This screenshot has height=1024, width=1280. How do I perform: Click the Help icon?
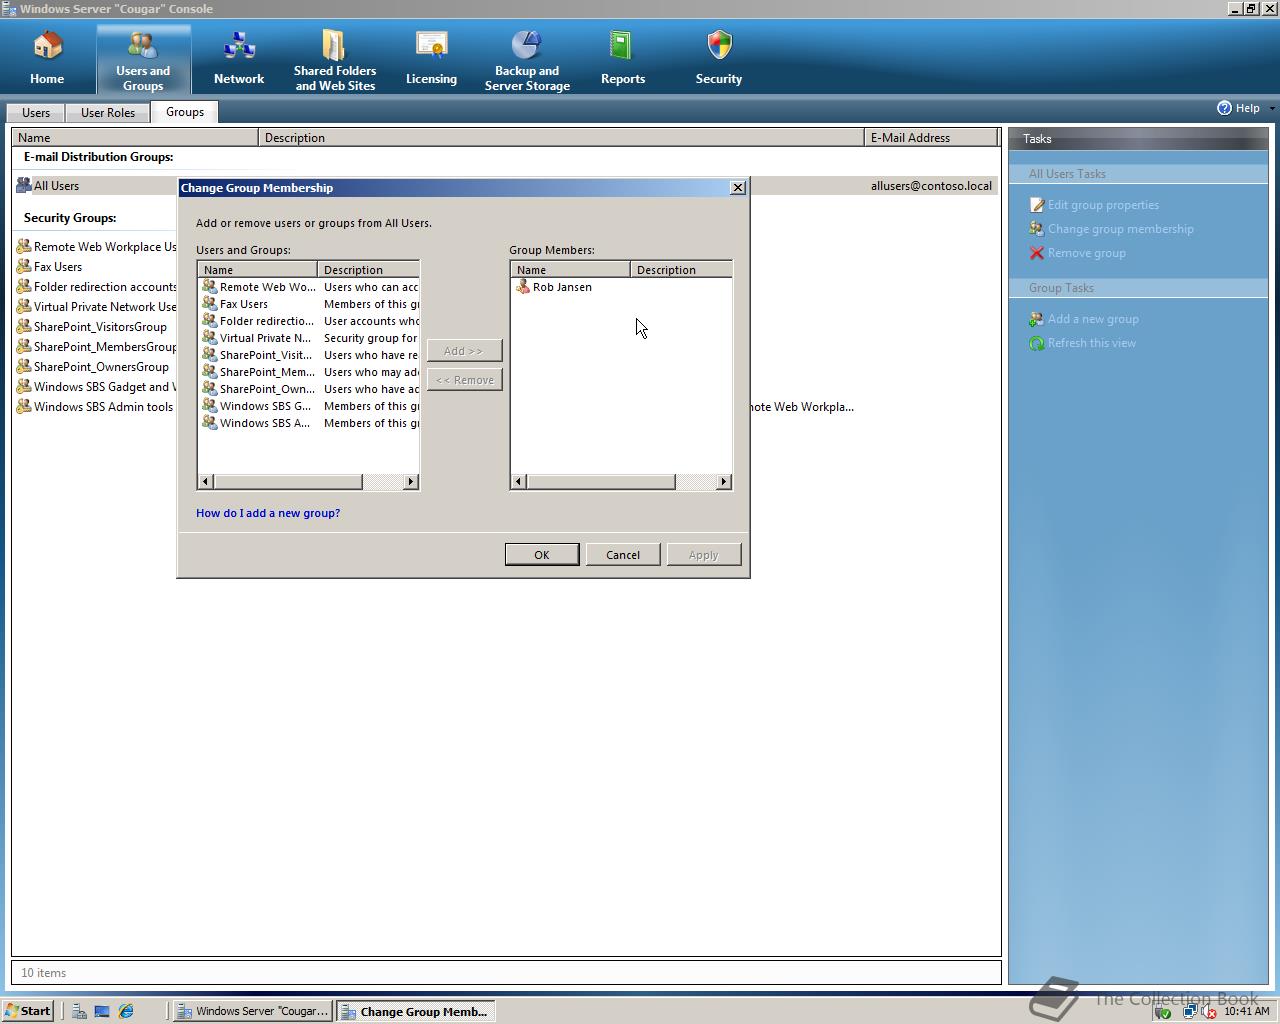[x=1224, y=108]
